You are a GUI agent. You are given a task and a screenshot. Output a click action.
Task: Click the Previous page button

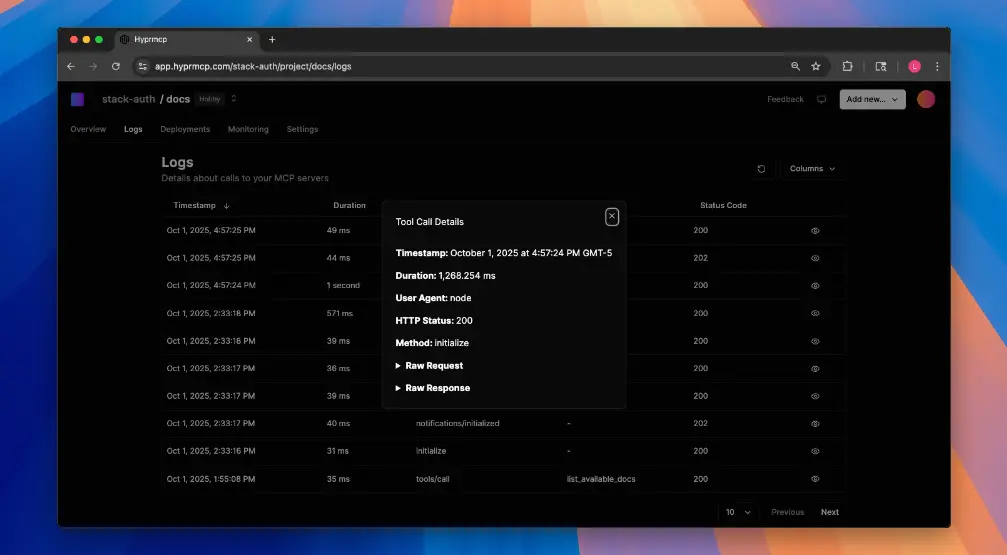[x=787, y=512]
